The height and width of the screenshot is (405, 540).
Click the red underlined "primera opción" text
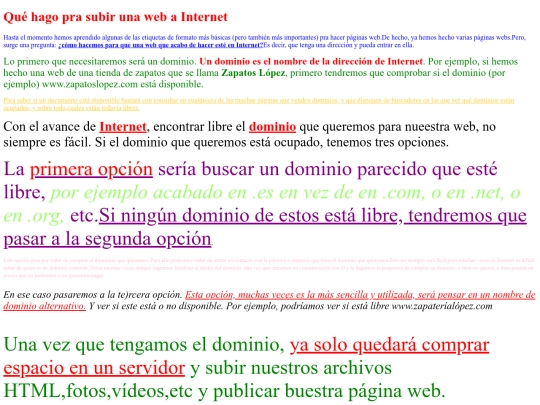(x=91, y=169)
